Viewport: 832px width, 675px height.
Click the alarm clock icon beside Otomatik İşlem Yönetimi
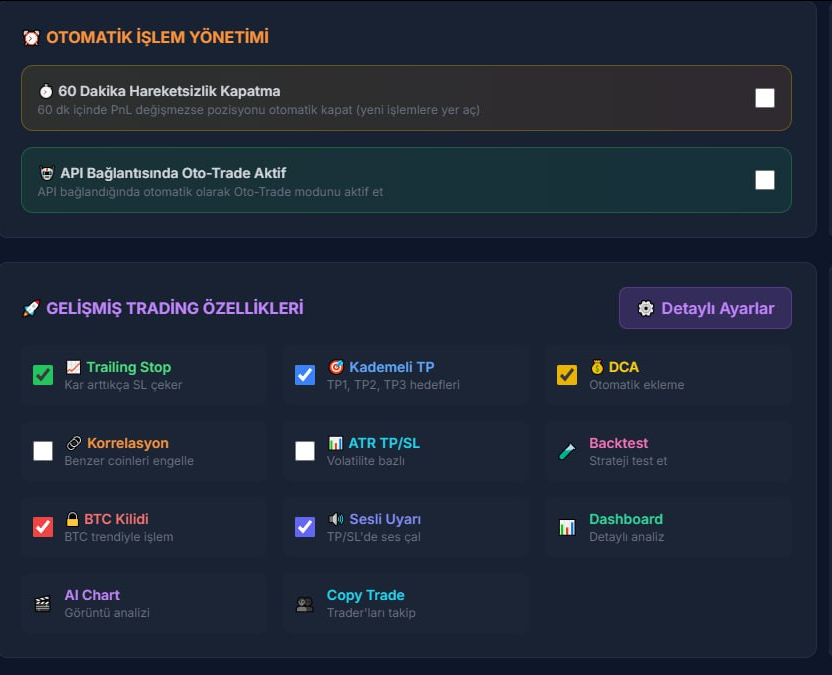[x=31, y=38]
